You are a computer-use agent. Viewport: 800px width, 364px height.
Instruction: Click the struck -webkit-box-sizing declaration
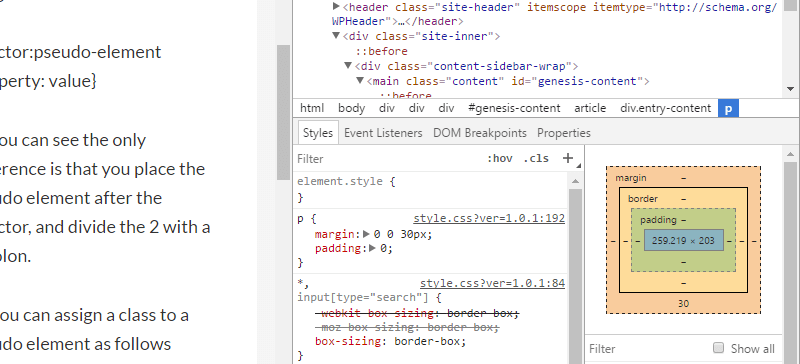[417, 313]
